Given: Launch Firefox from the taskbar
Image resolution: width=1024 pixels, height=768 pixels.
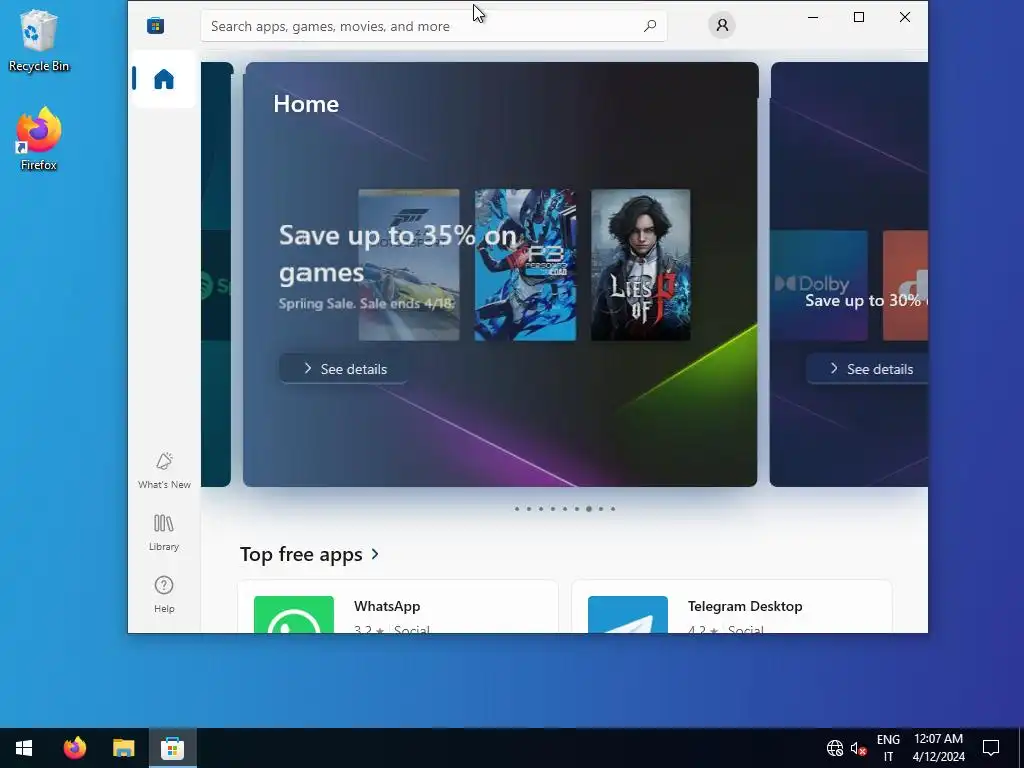Looking at the screenshot, I should [x=74, y=748].
